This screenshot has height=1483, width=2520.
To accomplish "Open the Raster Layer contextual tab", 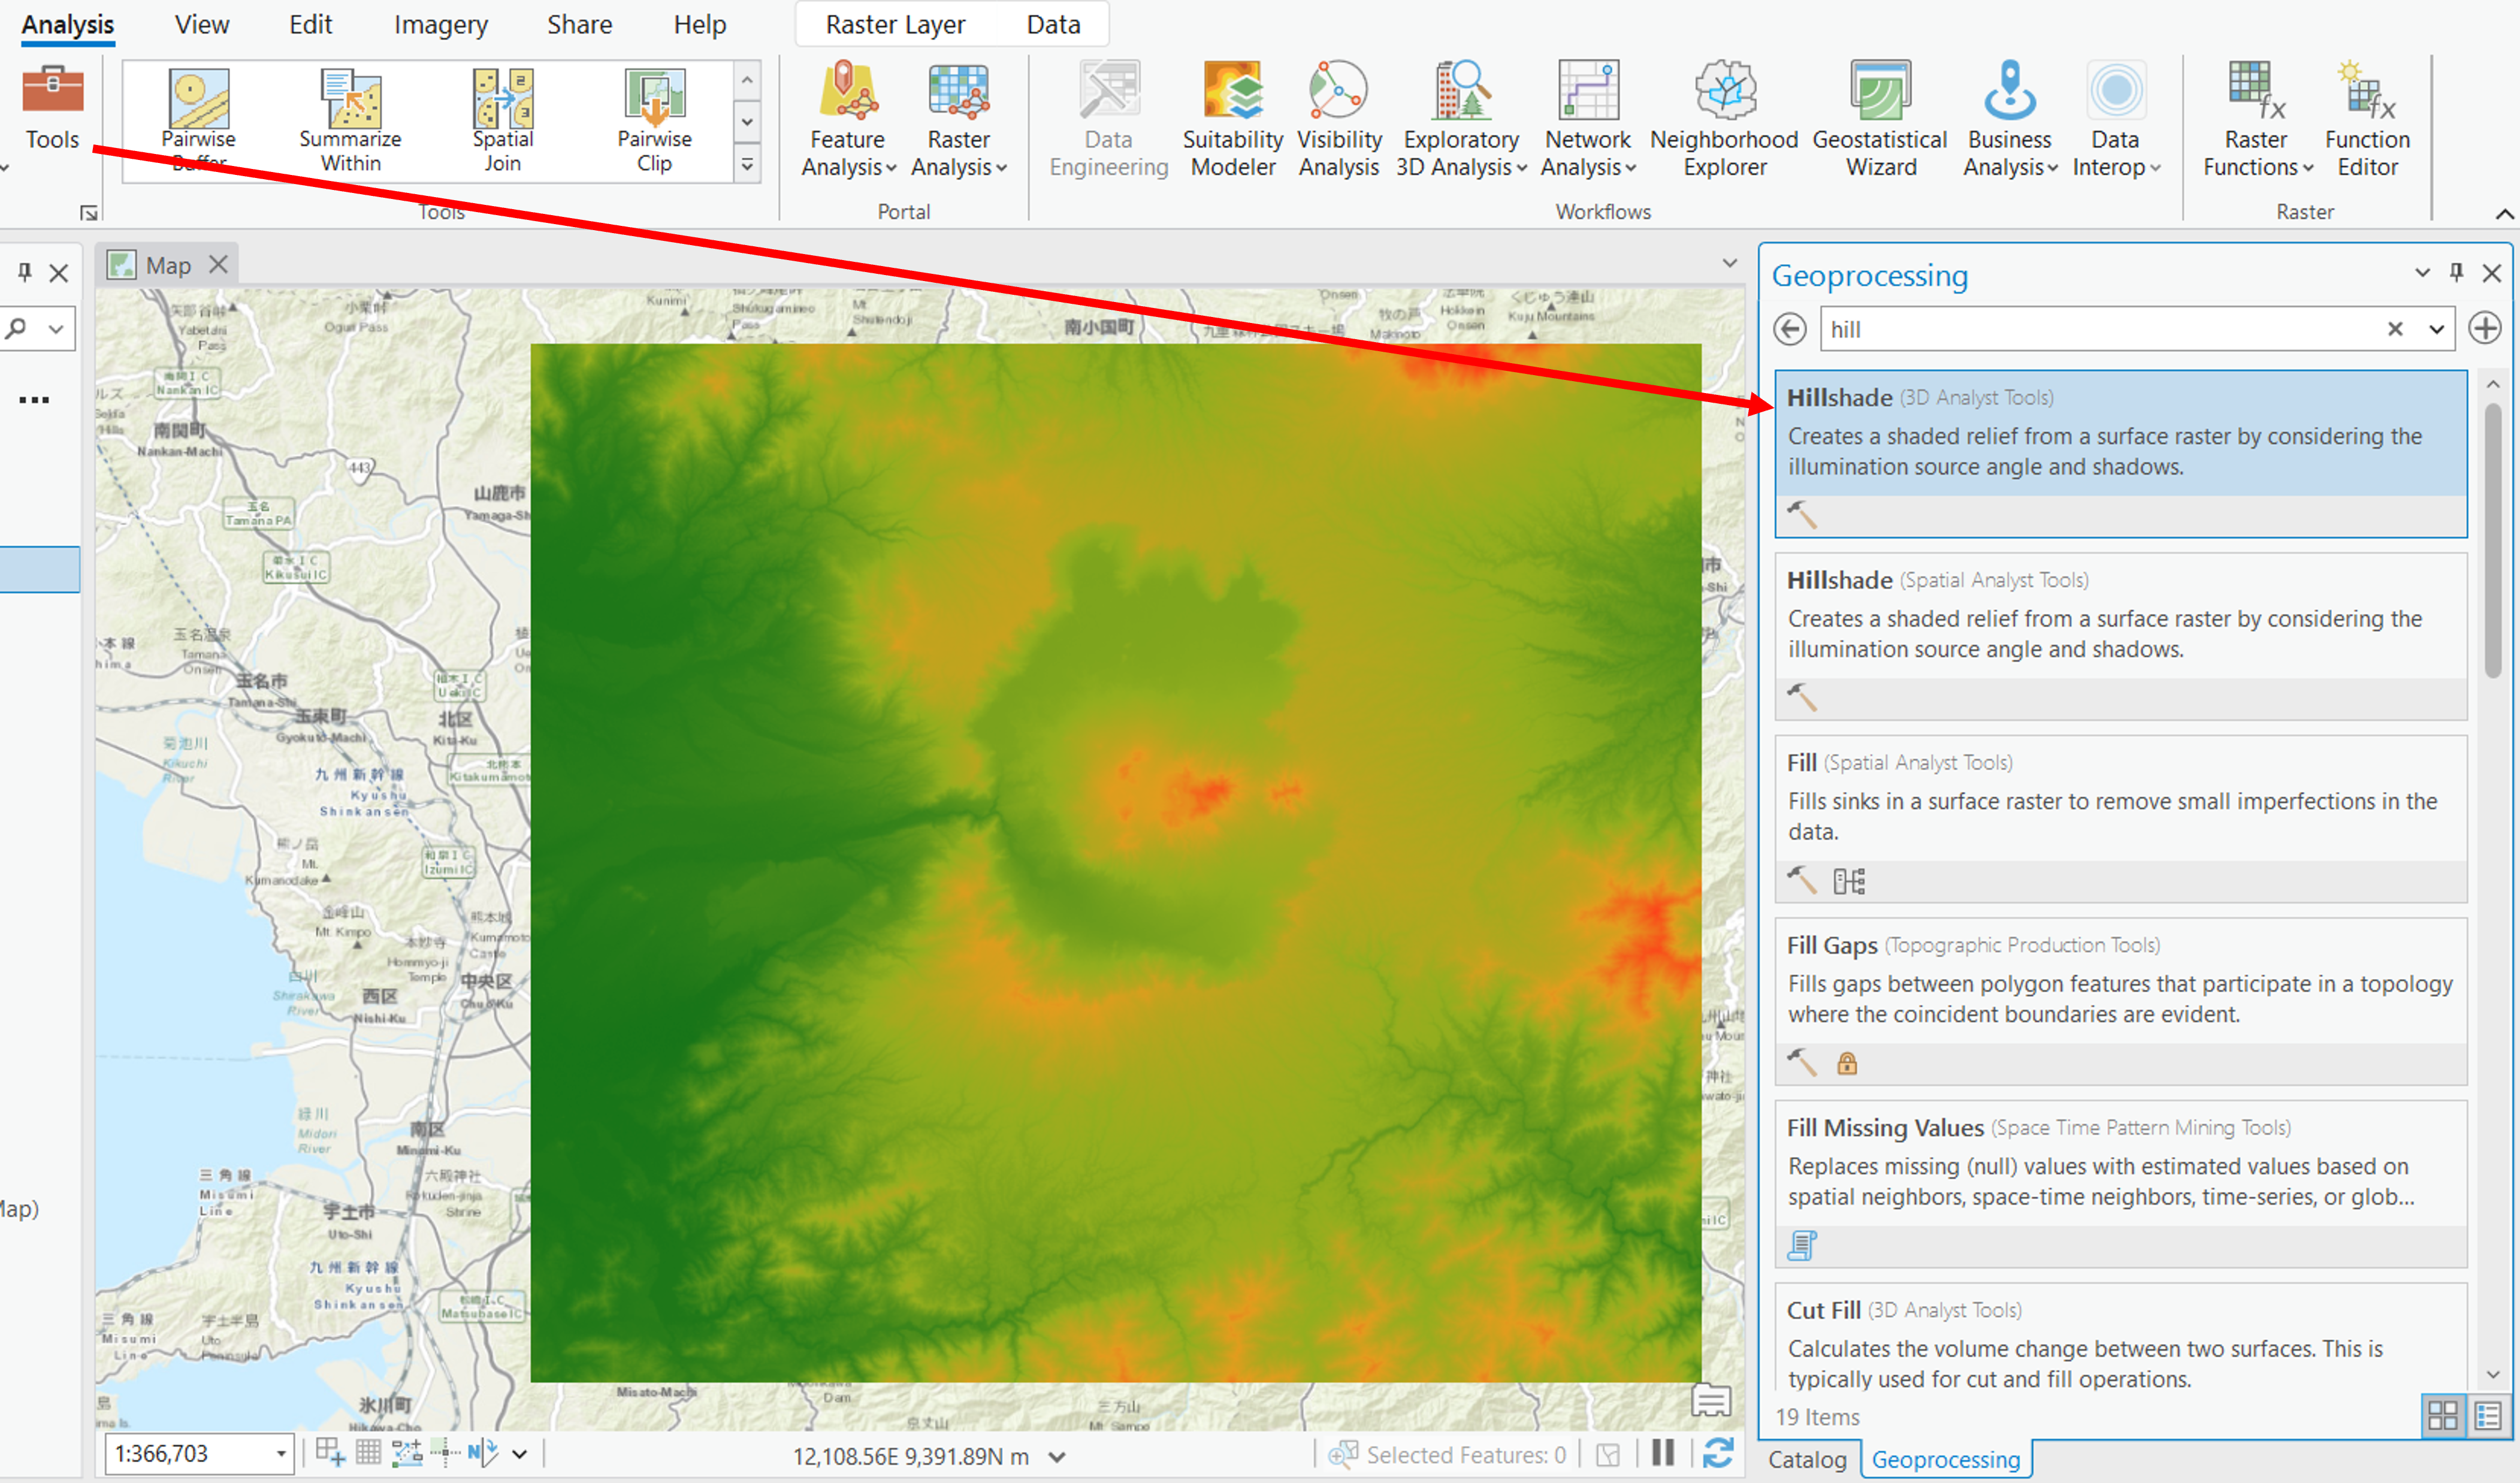I will pyautogui.click(x=895, y=25).
